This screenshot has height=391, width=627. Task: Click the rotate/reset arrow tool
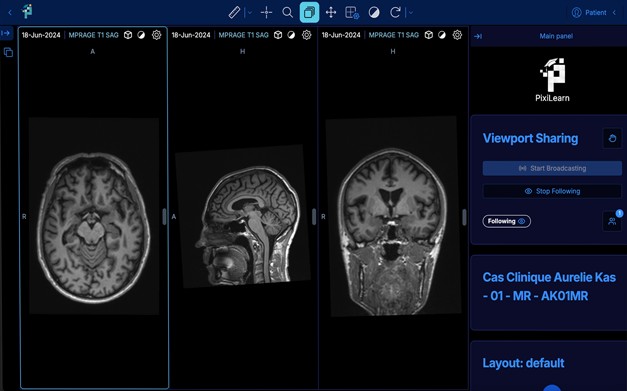(395, 12)
